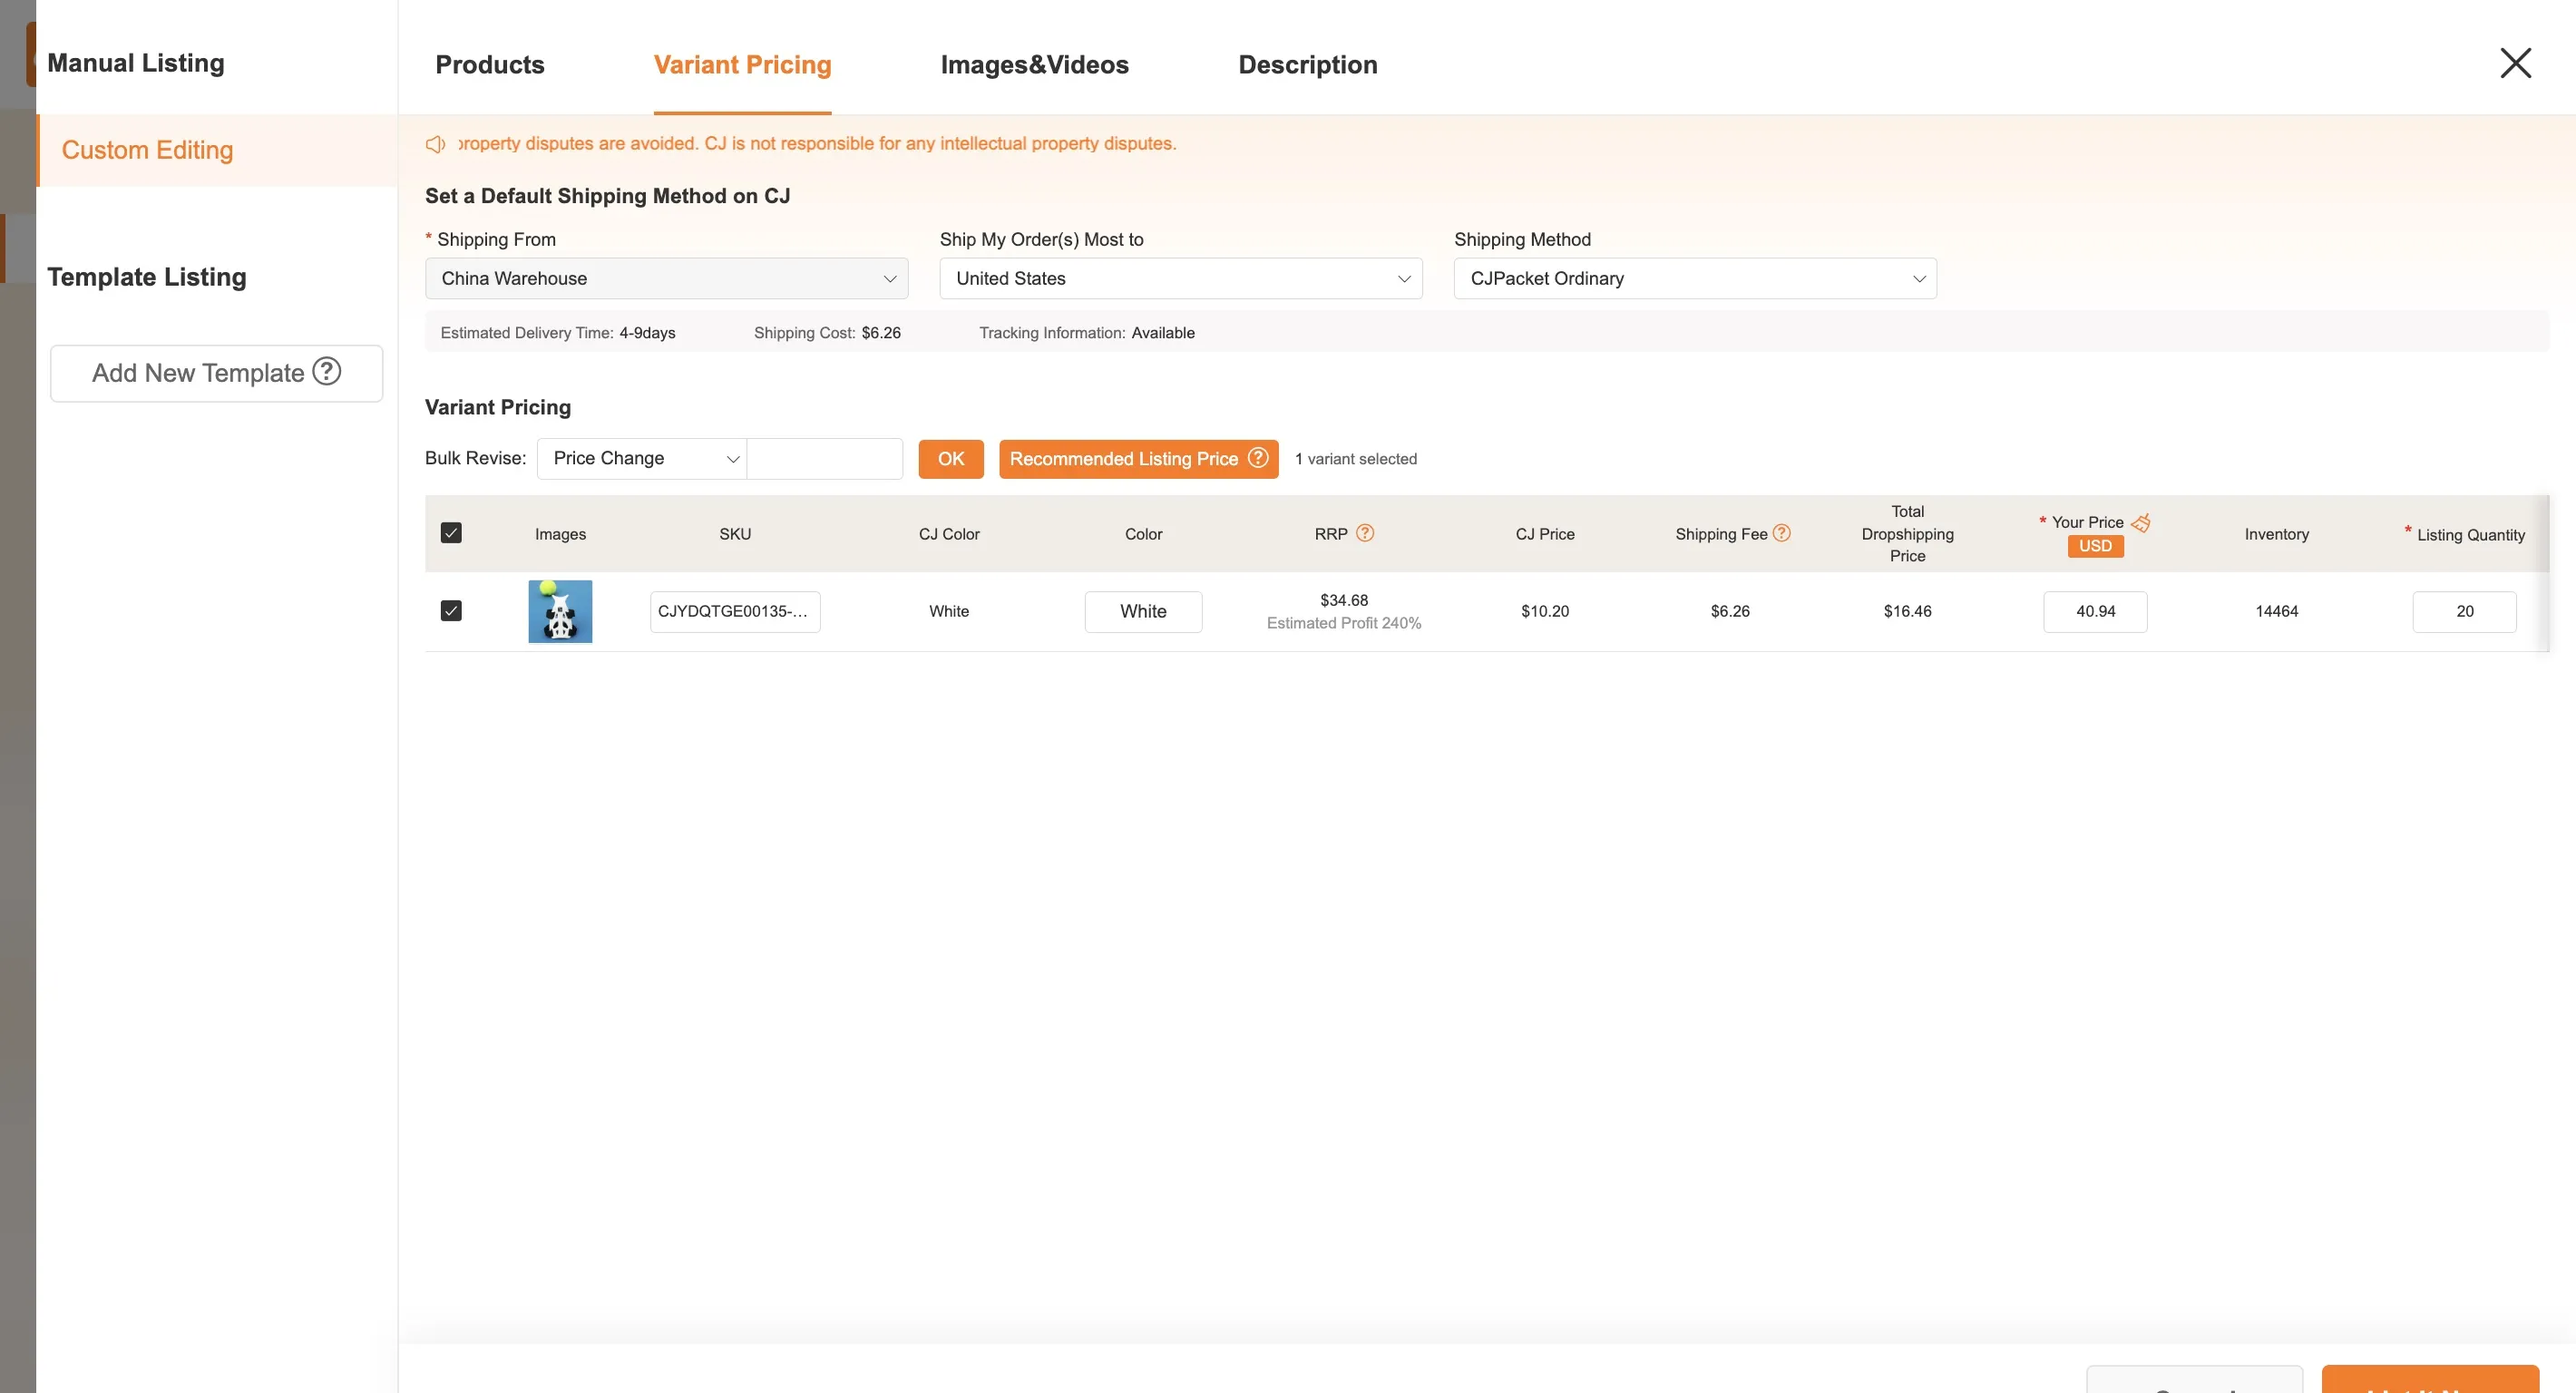The width and height of the screenshot is (2576, 1393).
Task: Click the bulk revise value input field
Action: 825,458
